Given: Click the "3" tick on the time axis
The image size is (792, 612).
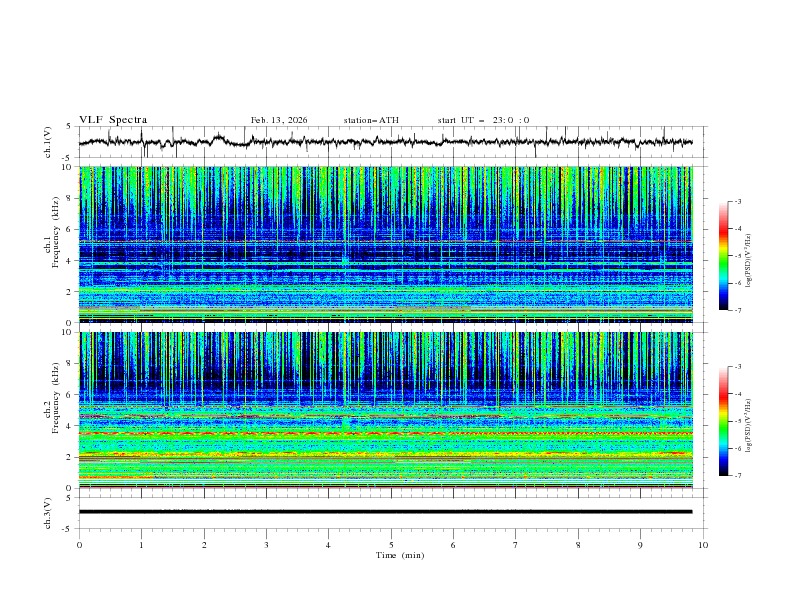Looking at the screenshot, I should coord(266,545).
